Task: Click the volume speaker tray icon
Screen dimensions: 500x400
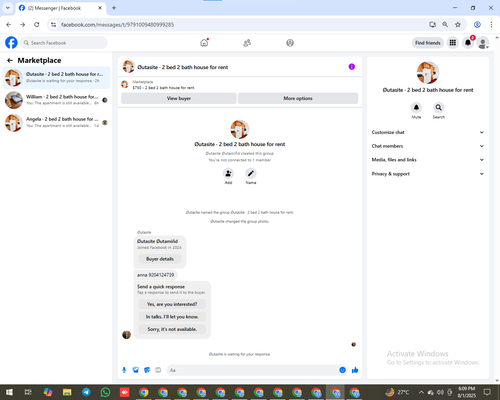Action: coord(440,392)
